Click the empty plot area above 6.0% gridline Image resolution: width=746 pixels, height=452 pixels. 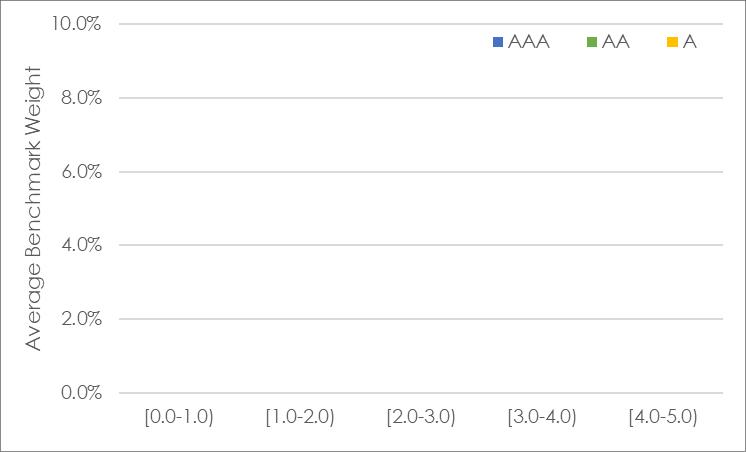421,135
